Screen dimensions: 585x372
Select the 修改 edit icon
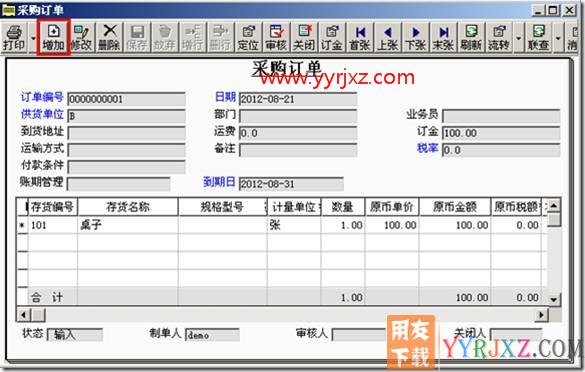click(81, 38)
